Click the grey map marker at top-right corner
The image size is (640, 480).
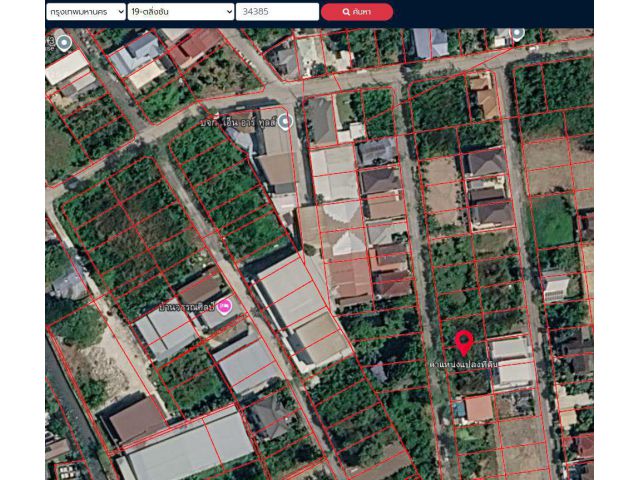(518, 33)
